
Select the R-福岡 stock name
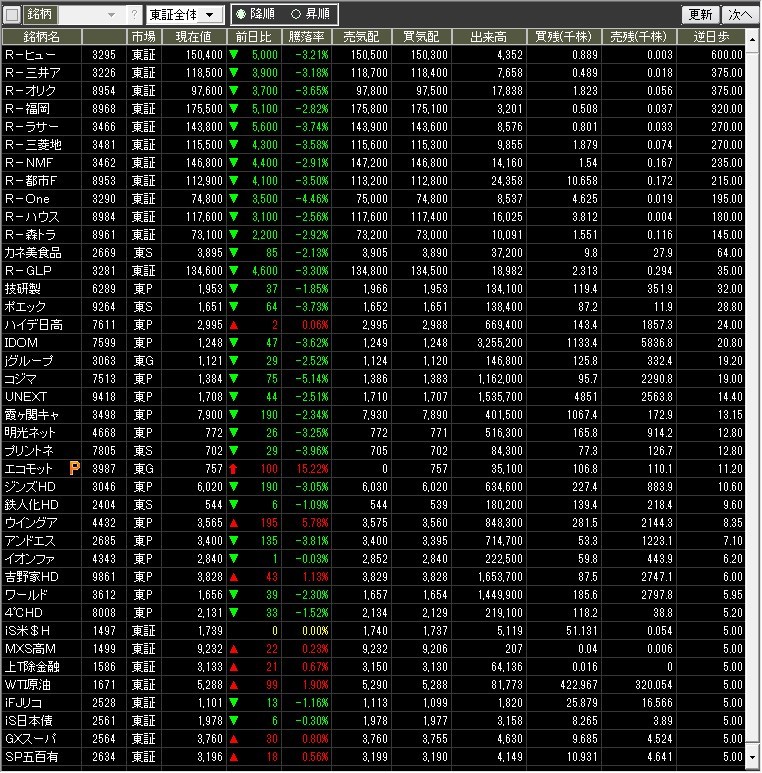click(x=27, y=109)
